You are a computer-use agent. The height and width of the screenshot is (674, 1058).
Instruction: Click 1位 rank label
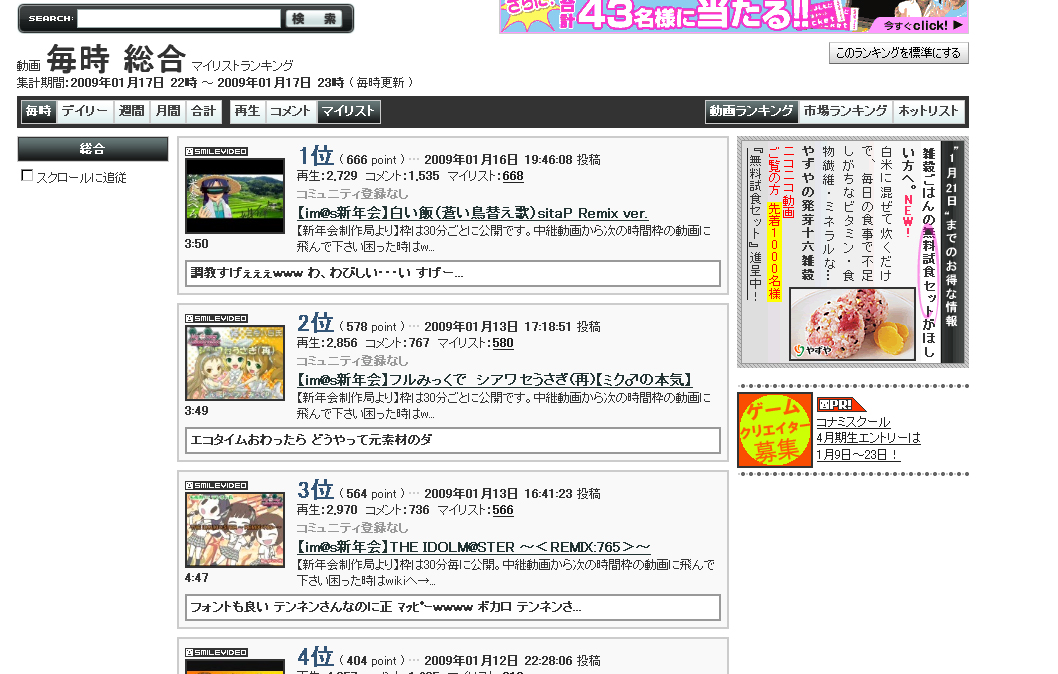coord(316,156)
